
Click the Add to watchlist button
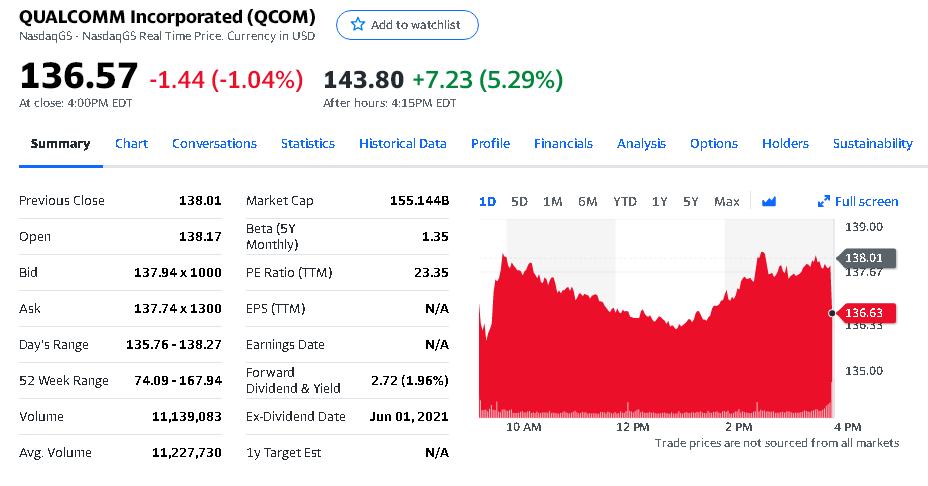pos(407,25)
